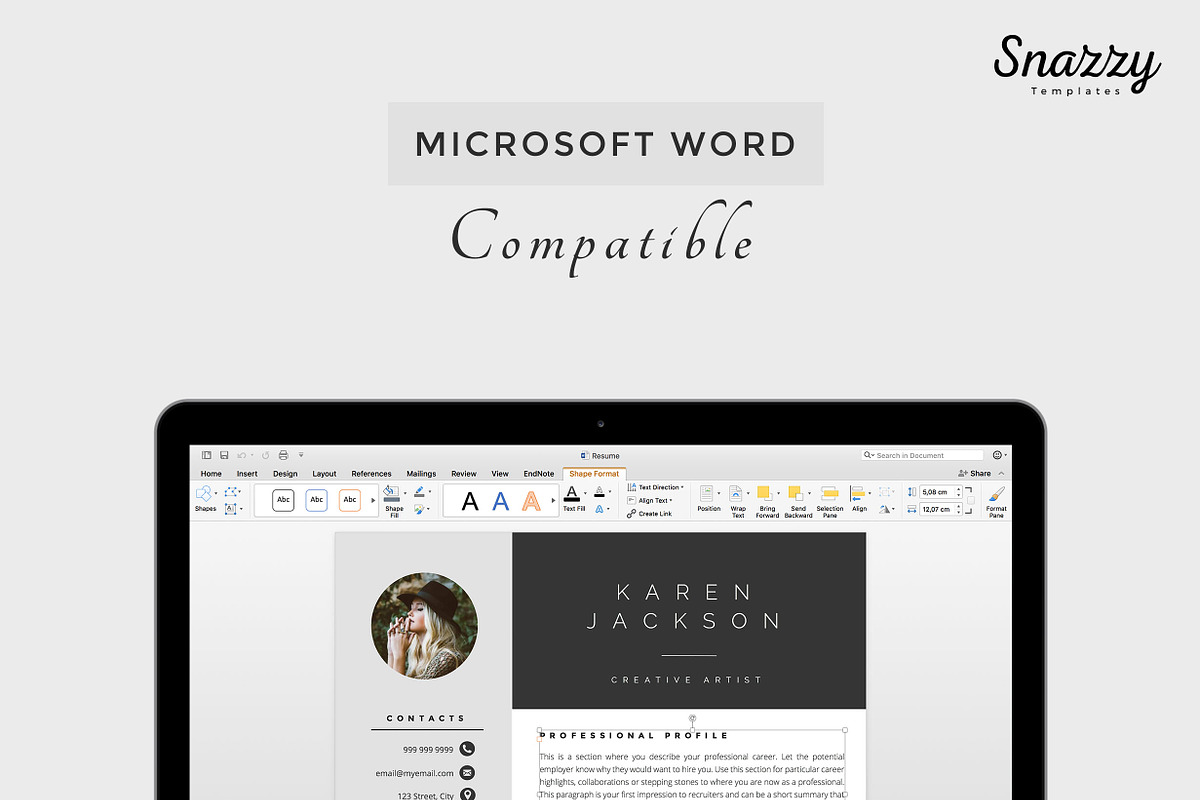Open the Wrap Text options
Image resolution: width=1200 pixels, height=800 pixels.
pyautogui.click(x=738, y=501)
